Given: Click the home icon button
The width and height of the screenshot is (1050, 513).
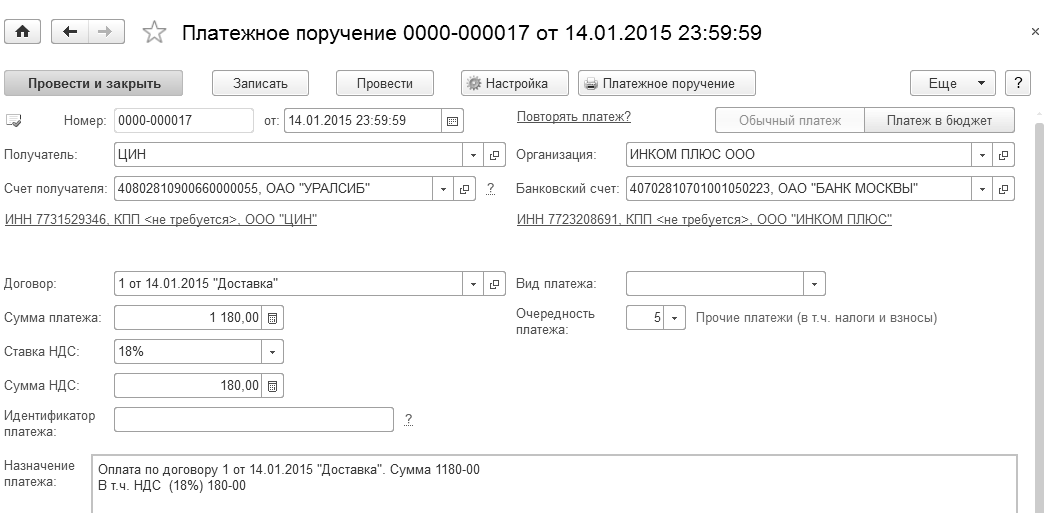Looking at the screenshot, I should [x=22, y=32].
